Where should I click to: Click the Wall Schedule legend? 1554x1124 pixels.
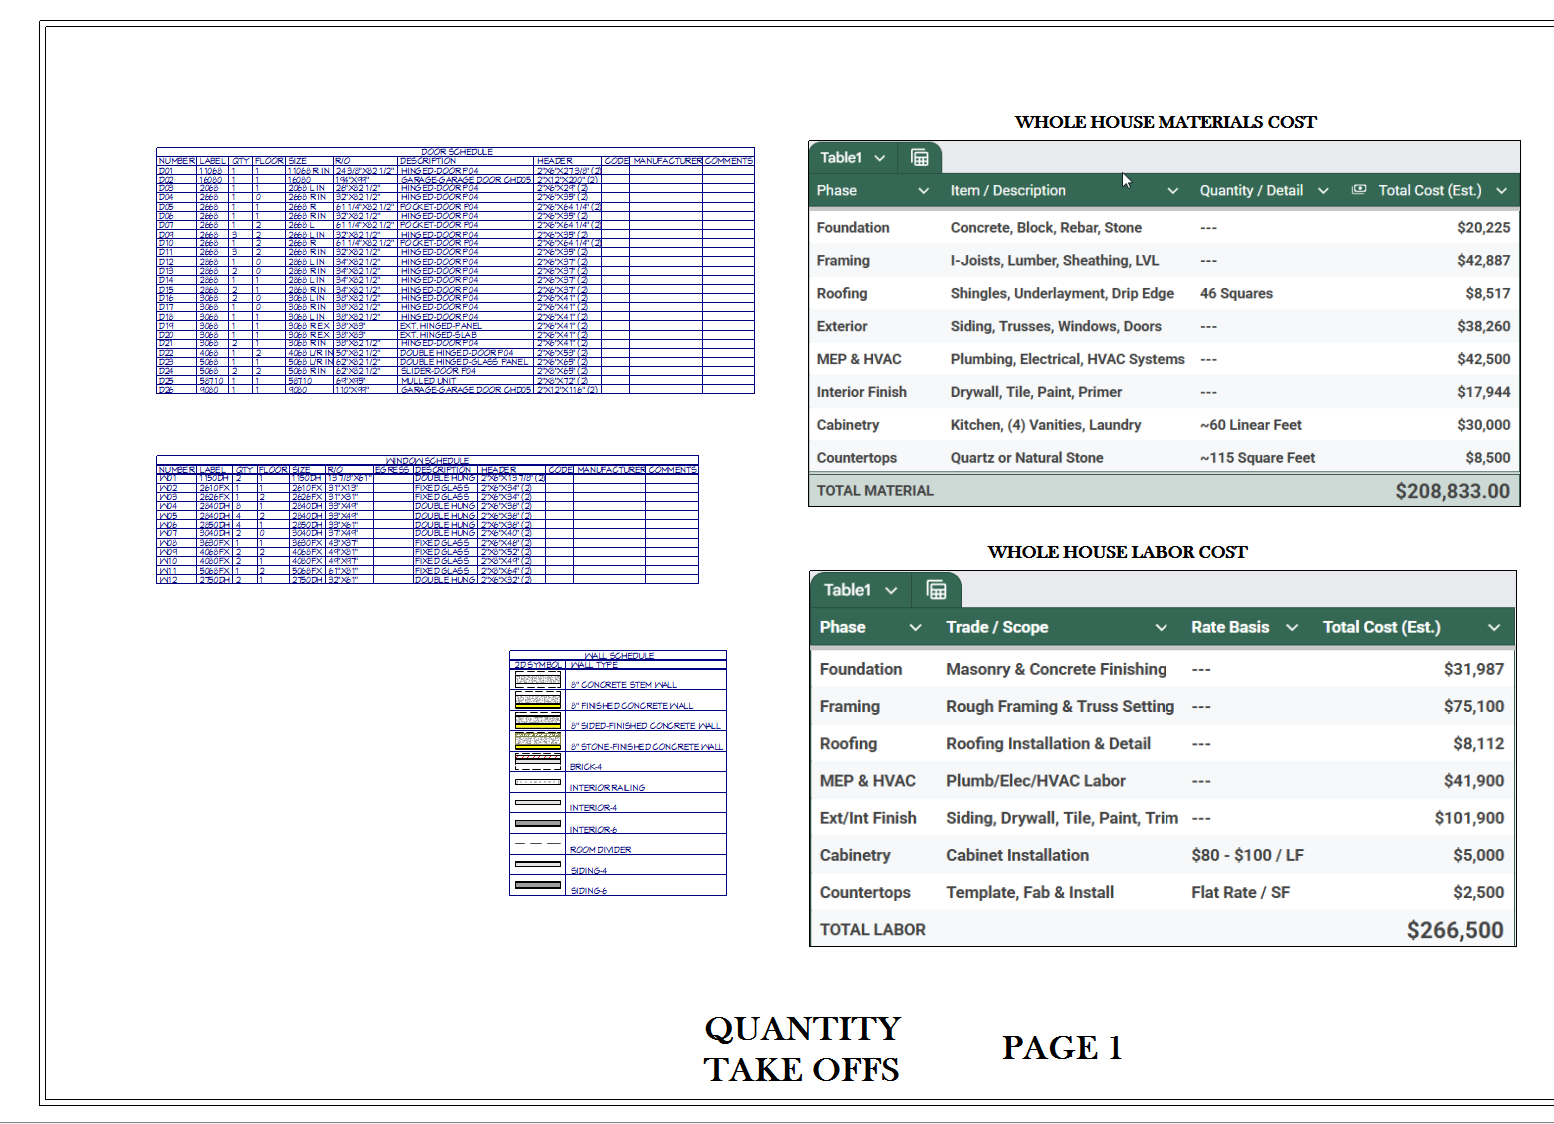coord(617,773)
